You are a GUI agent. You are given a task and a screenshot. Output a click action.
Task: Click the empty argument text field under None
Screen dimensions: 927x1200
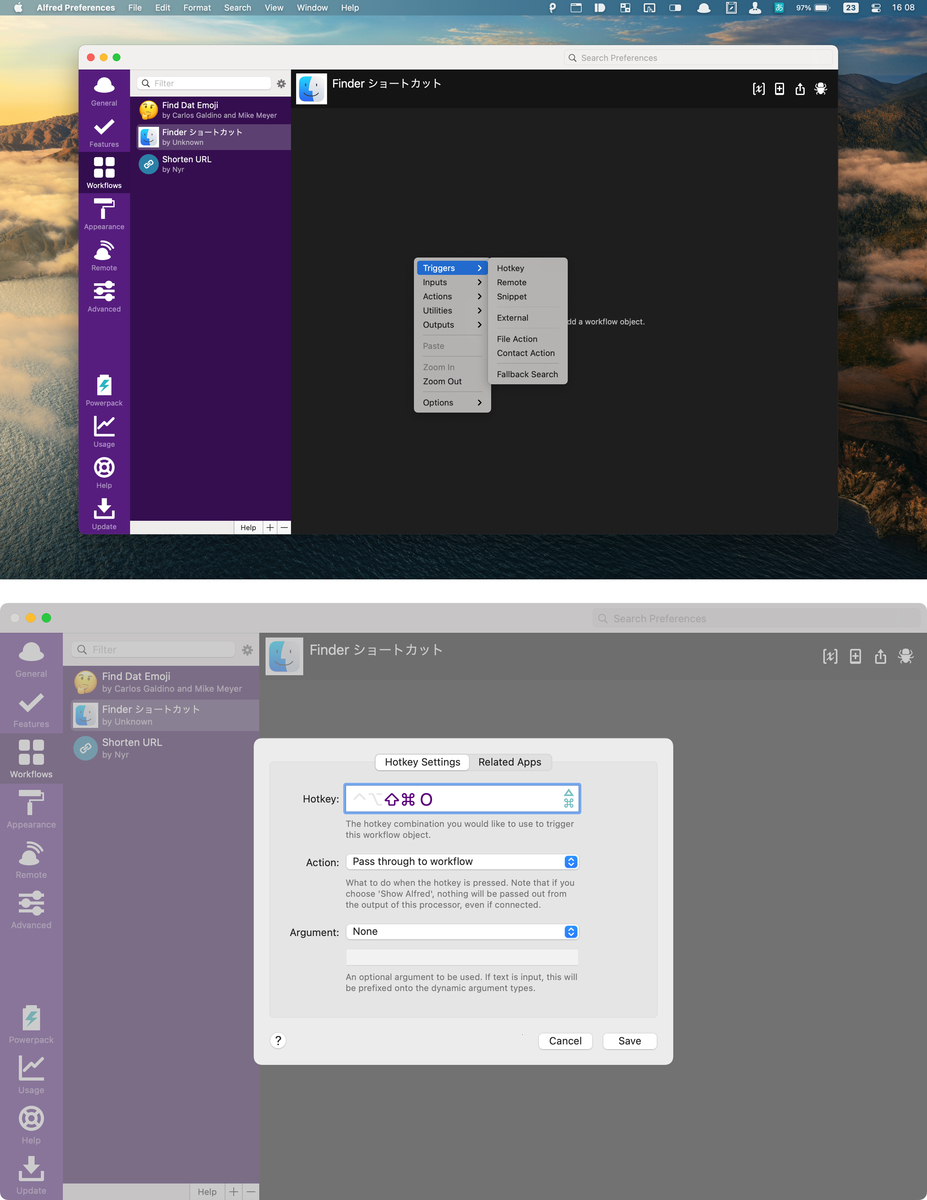(x=462, y=957)
